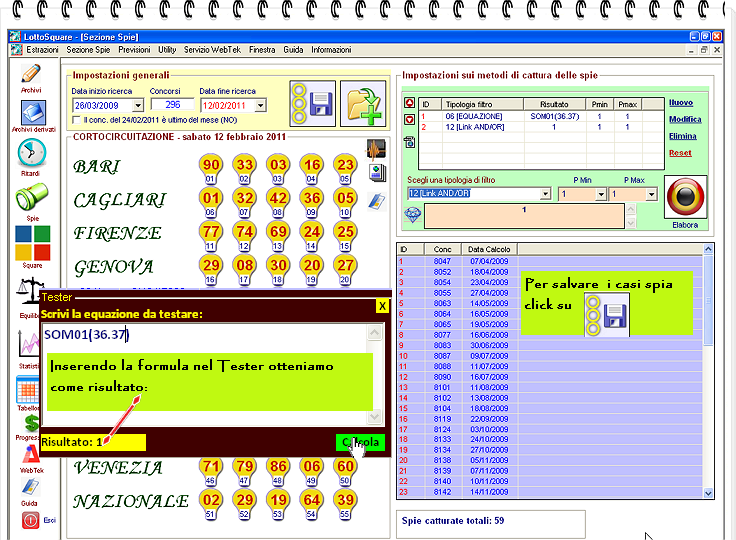Expand Data fine ricerca dropdown
This screenshot has height=540, width=736.
pos(261,105)
